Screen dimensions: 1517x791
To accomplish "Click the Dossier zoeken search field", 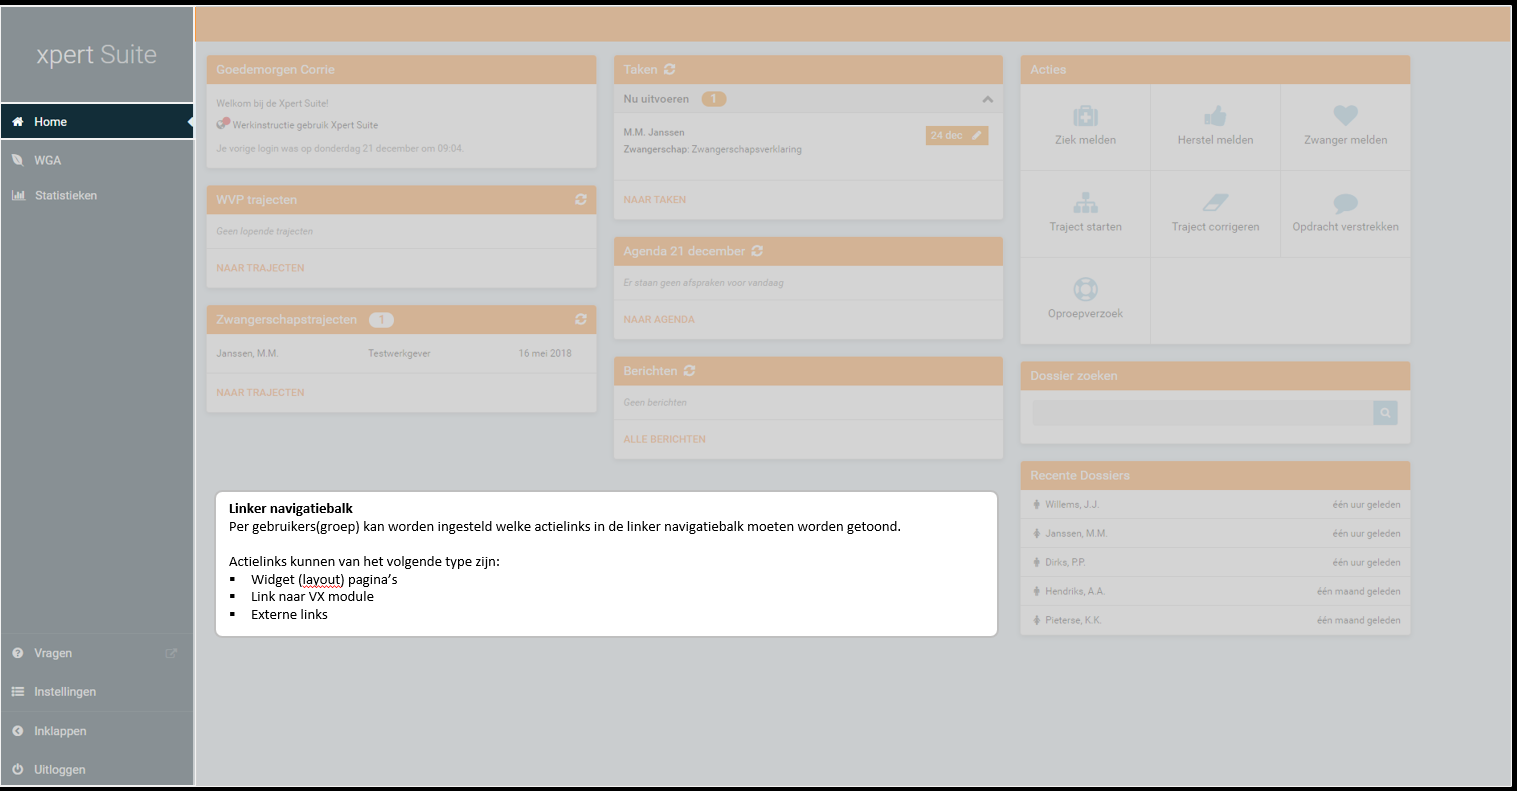I will click(x=1201, y=413).
